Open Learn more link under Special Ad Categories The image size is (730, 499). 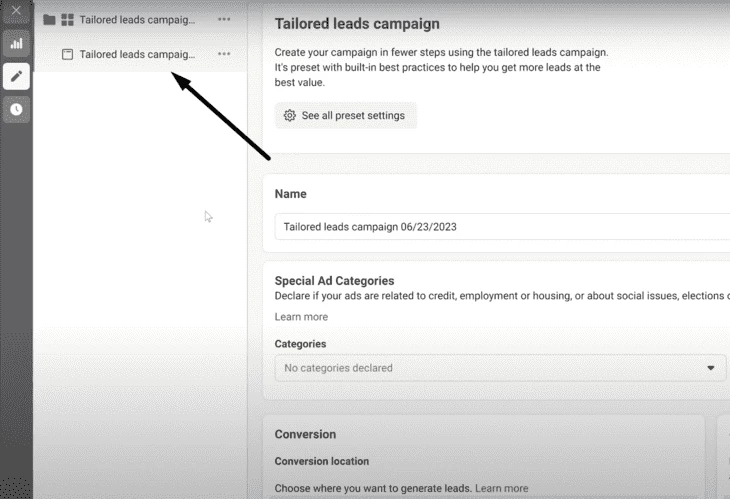coord(301,317)
